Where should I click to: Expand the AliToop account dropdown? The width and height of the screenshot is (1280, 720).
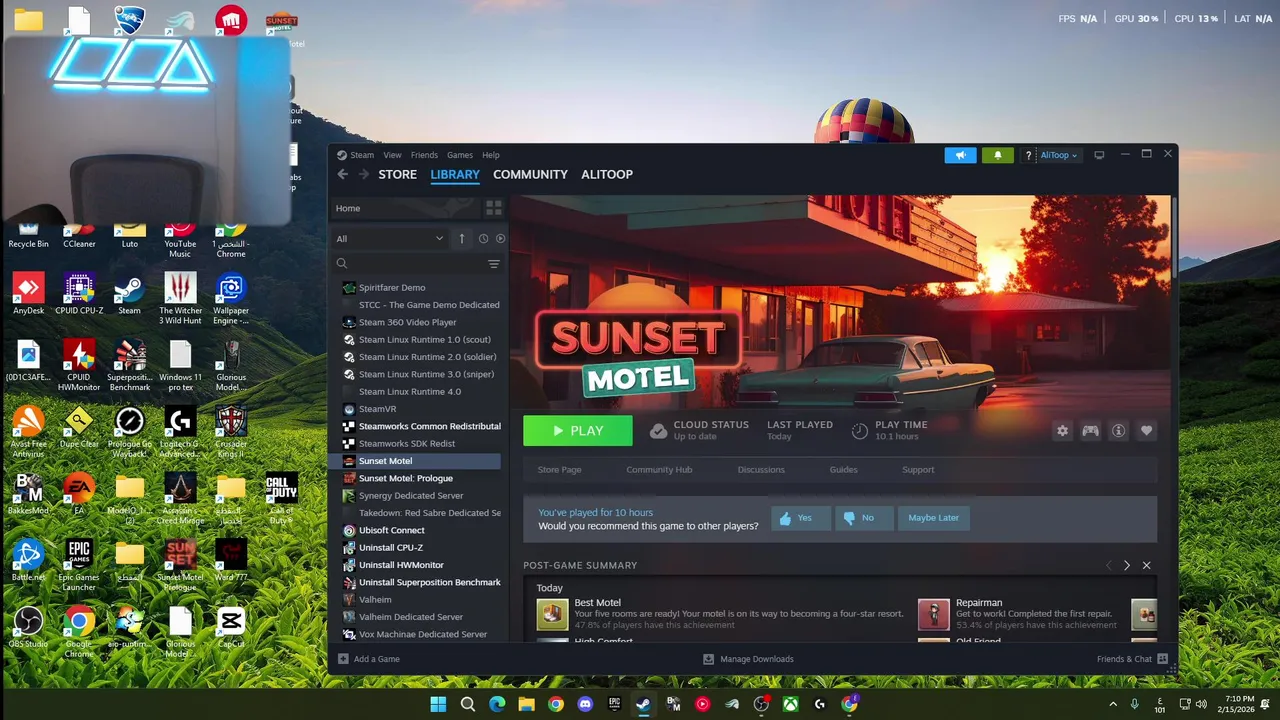(x=1058, y=155)
